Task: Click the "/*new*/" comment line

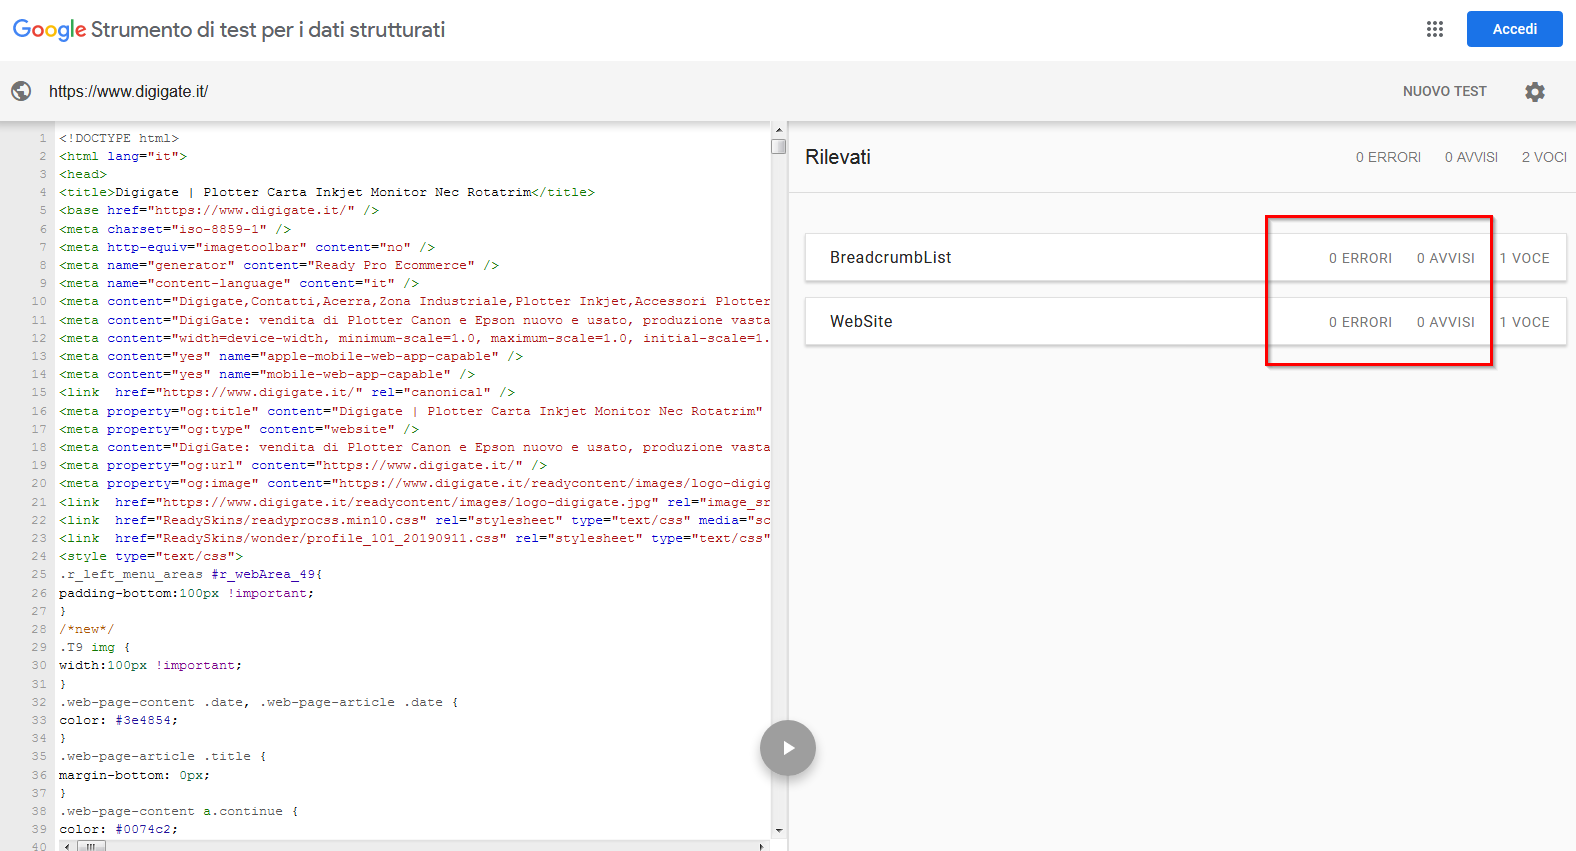Action: [x=87, y=629]
